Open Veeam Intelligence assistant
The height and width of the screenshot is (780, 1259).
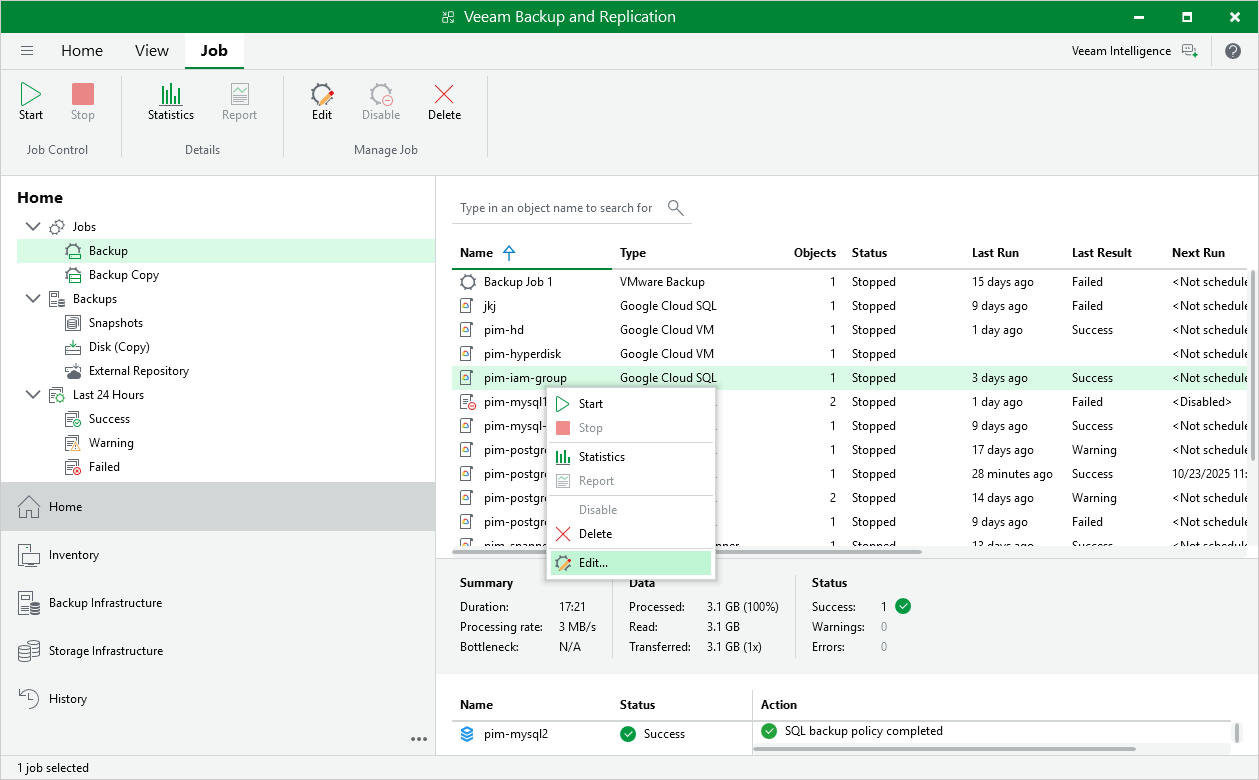point(1134,51)
